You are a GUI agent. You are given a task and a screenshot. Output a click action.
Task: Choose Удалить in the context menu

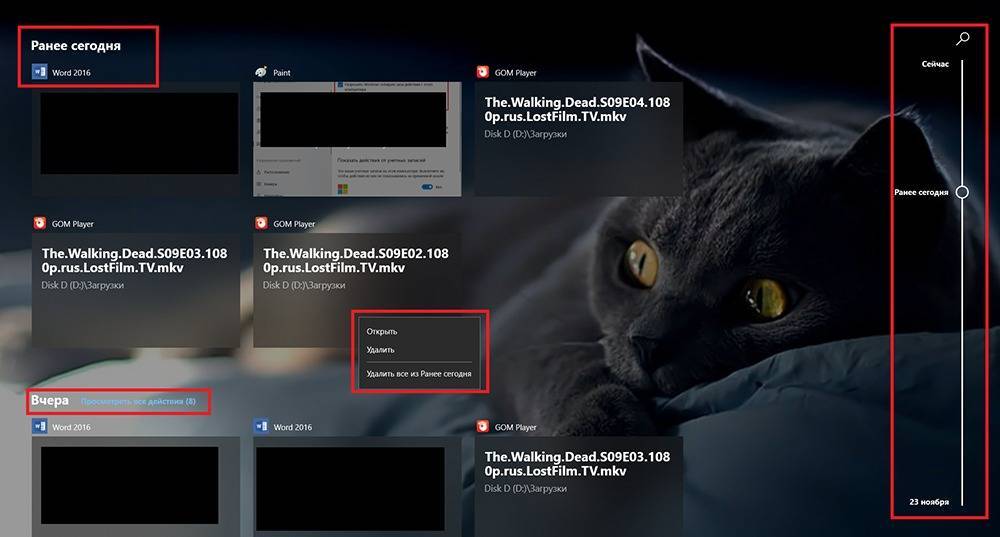pos(381,350)
